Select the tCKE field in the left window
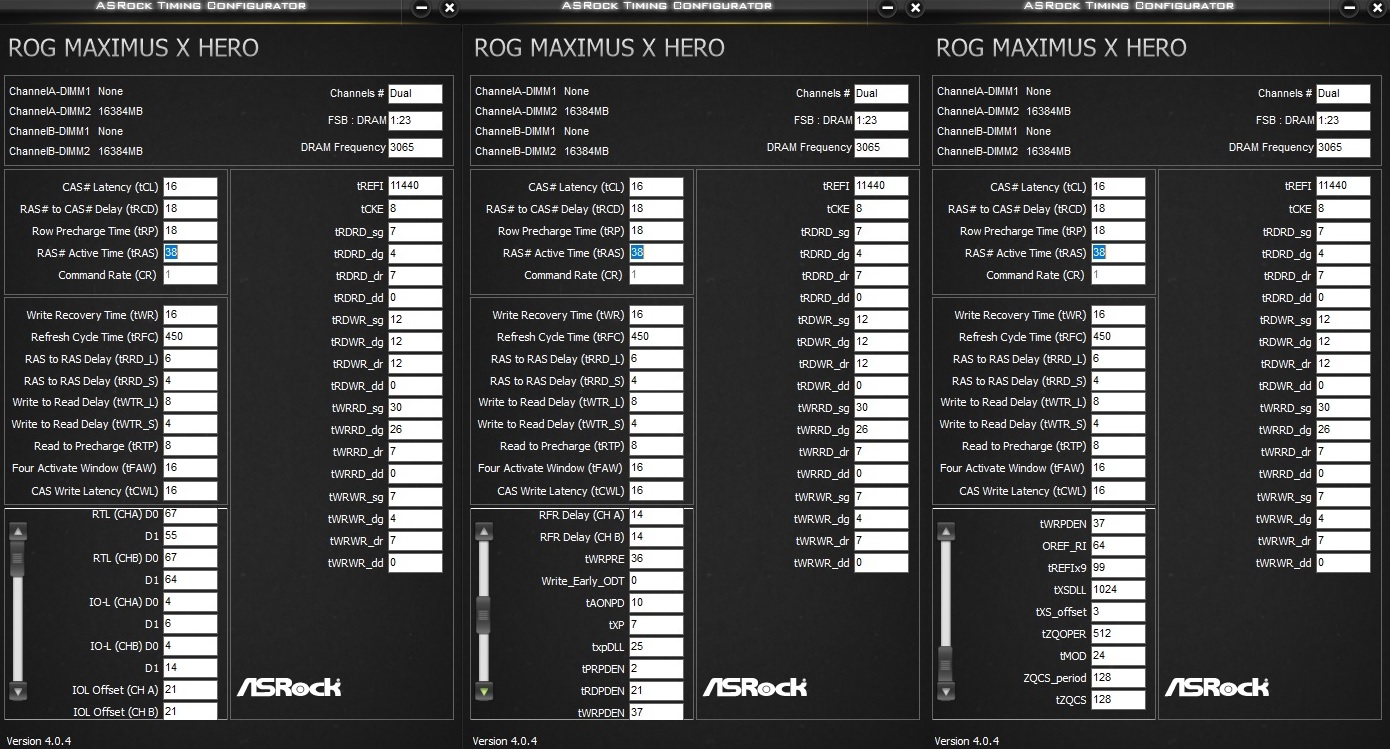1390x749 pixels. pos(415,209)
